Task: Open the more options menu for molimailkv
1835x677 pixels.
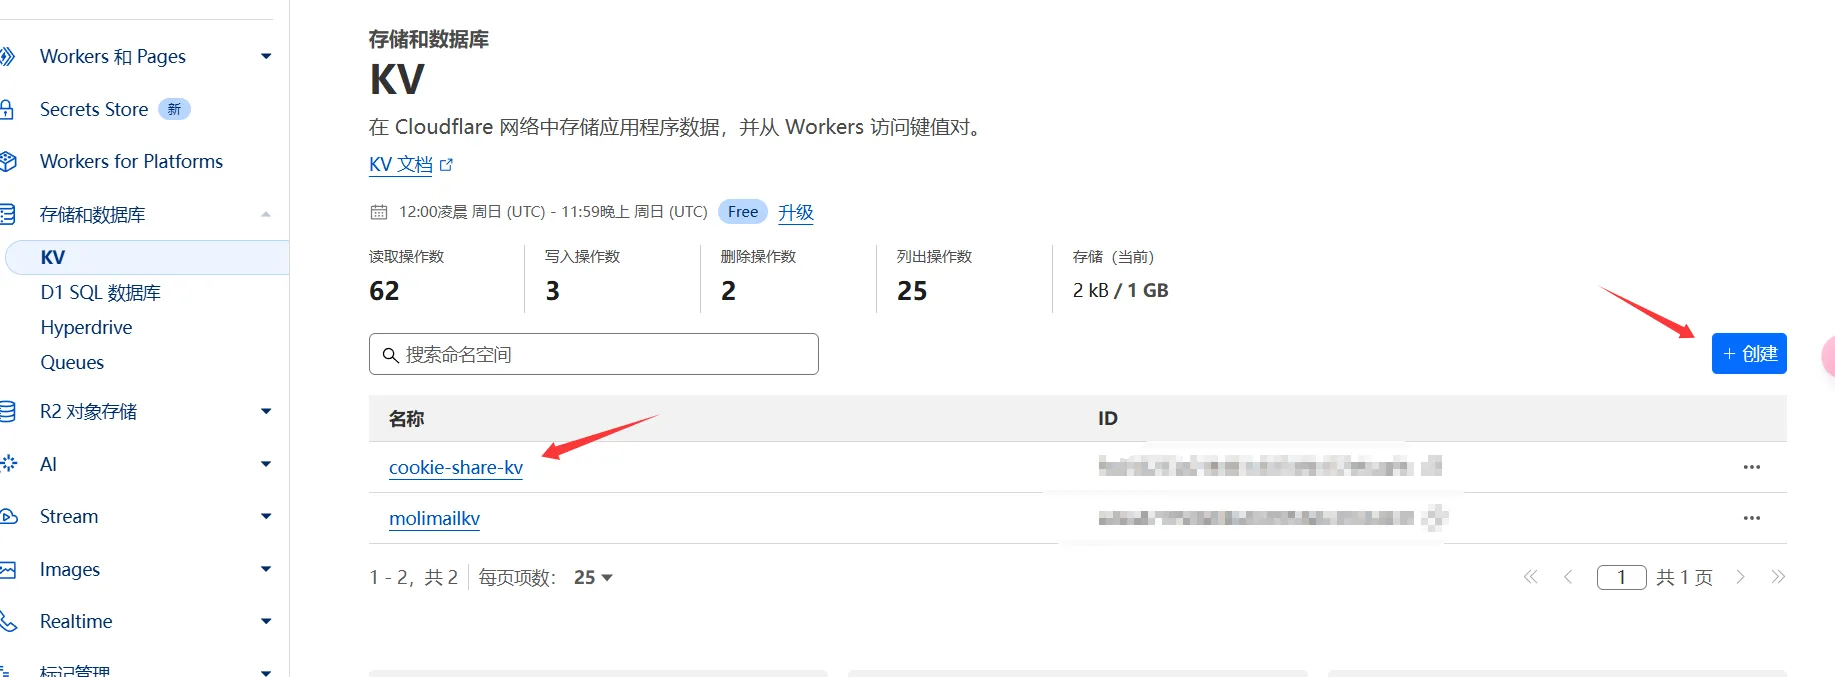Action: [1752, 518]
